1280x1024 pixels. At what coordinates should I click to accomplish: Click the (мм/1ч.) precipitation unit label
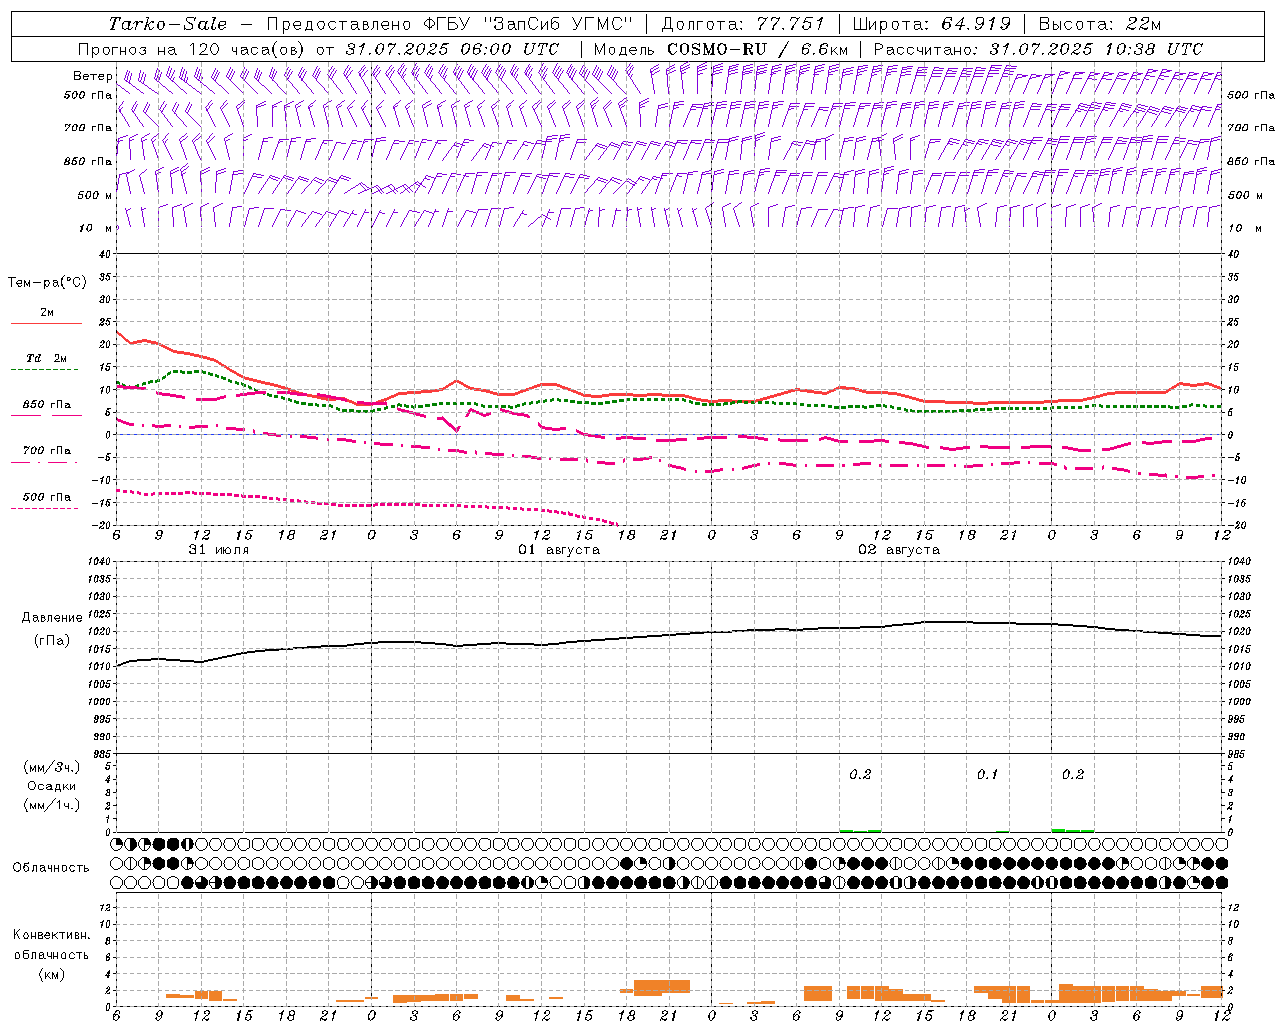coord(52,805)
